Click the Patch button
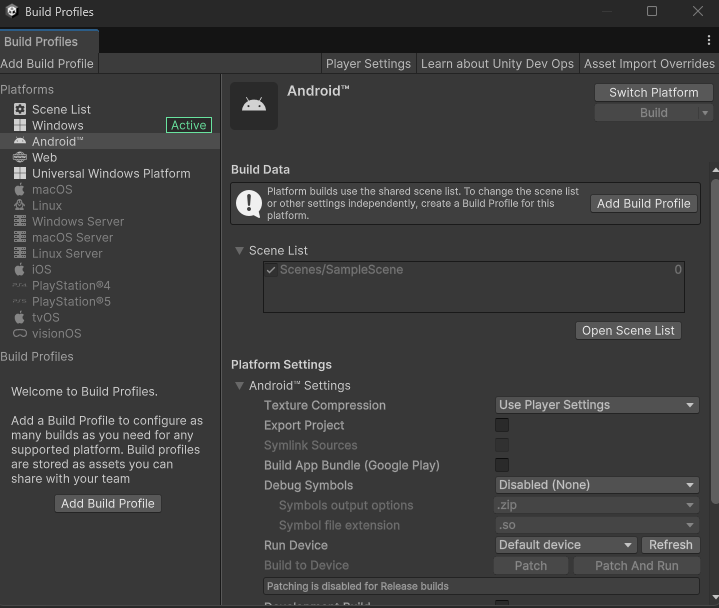719x608 pixels. click(x=531, y=565)
